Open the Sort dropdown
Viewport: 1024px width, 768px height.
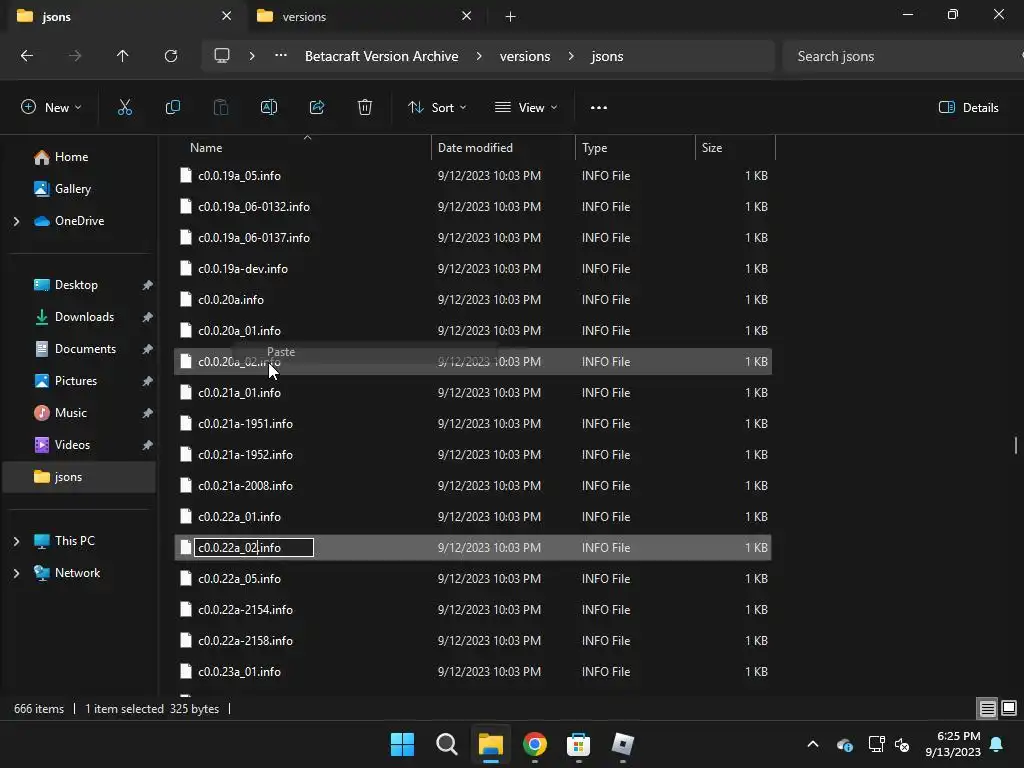click(x=437, y=108)
